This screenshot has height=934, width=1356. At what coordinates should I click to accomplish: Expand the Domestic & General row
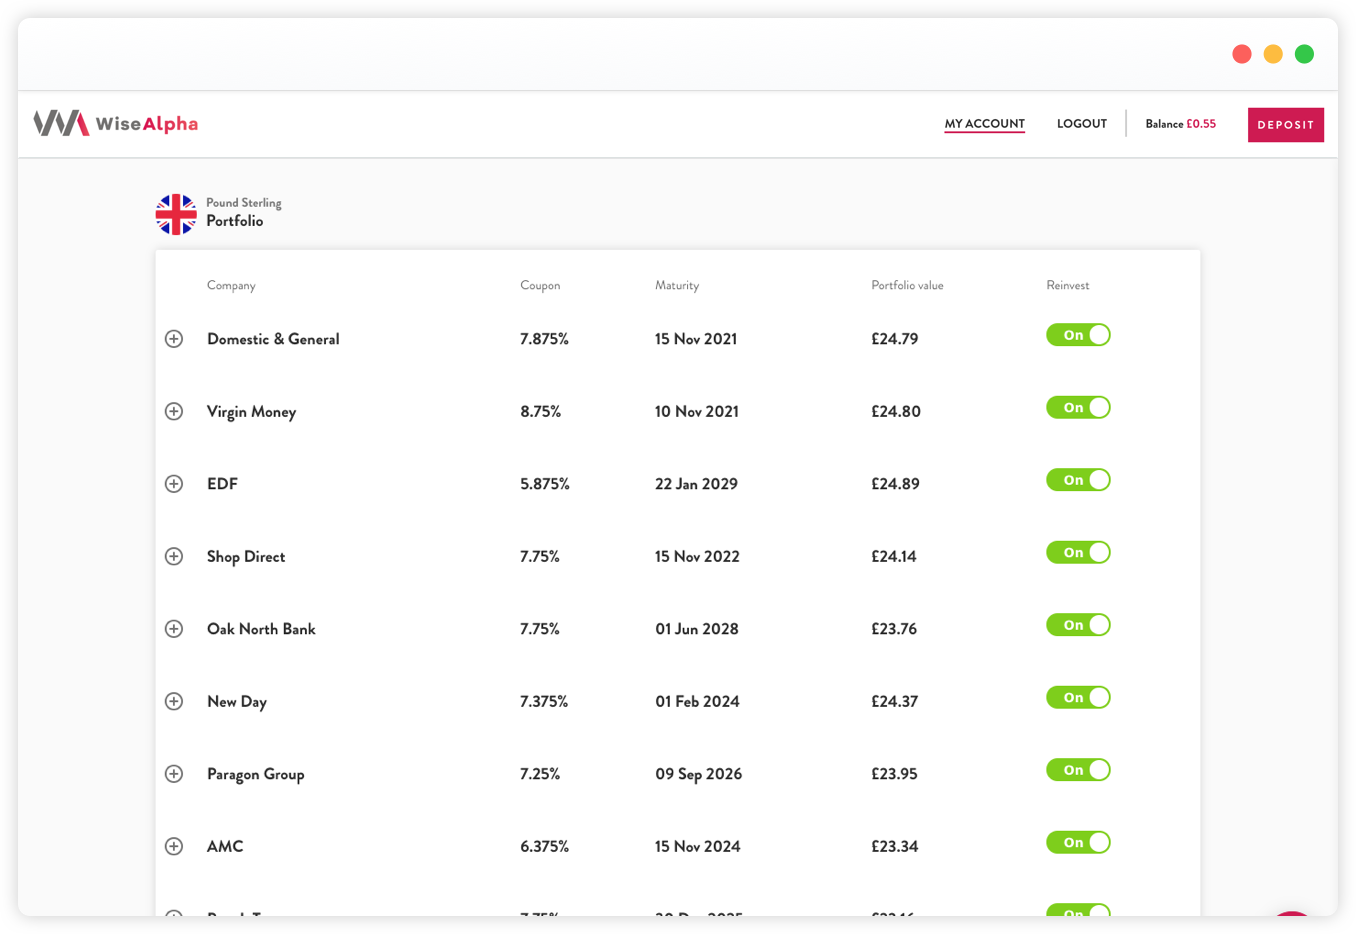pos(174,339)
